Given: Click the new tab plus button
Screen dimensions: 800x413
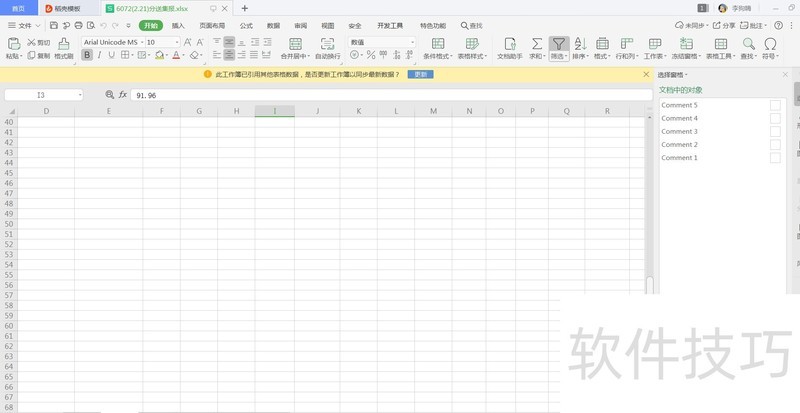Looking at the screenshot, I should click(x=245, y=8).
